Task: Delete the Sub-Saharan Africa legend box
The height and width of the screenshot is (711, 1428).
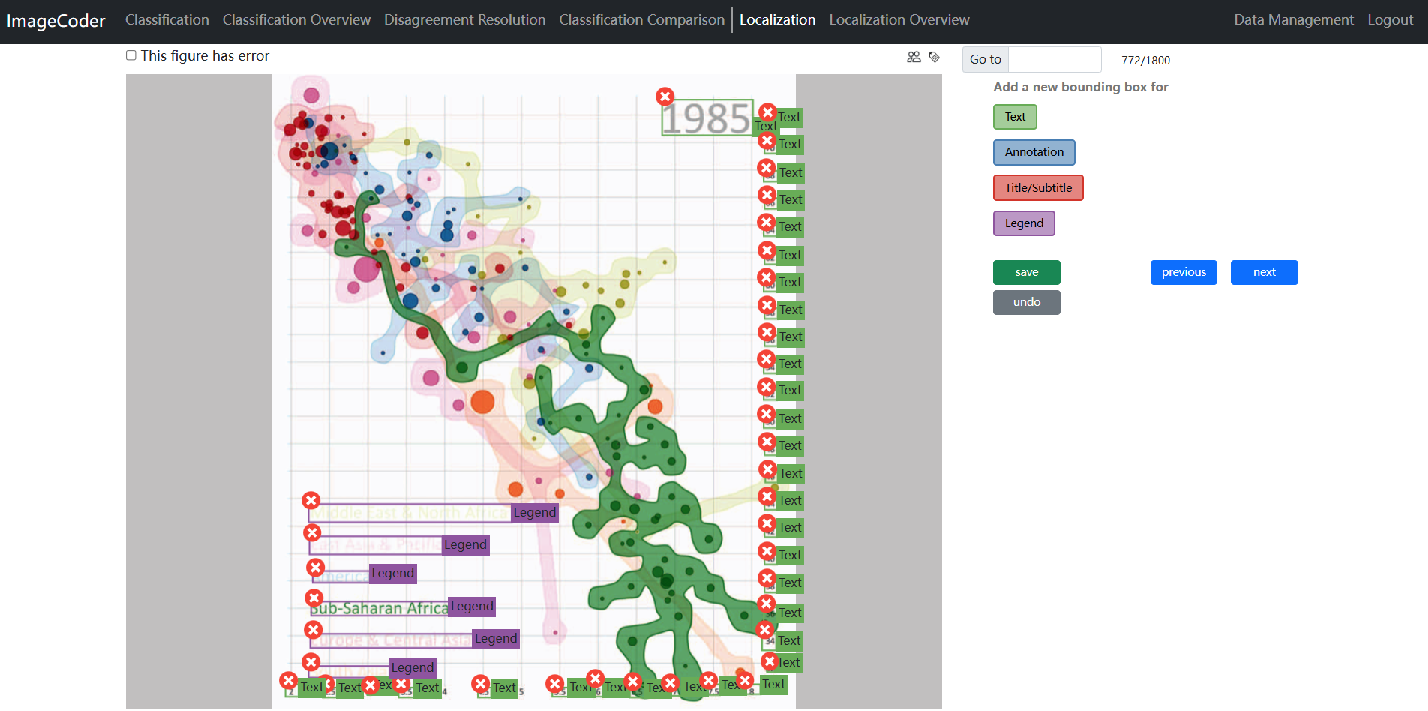Action: click(313, 598)
